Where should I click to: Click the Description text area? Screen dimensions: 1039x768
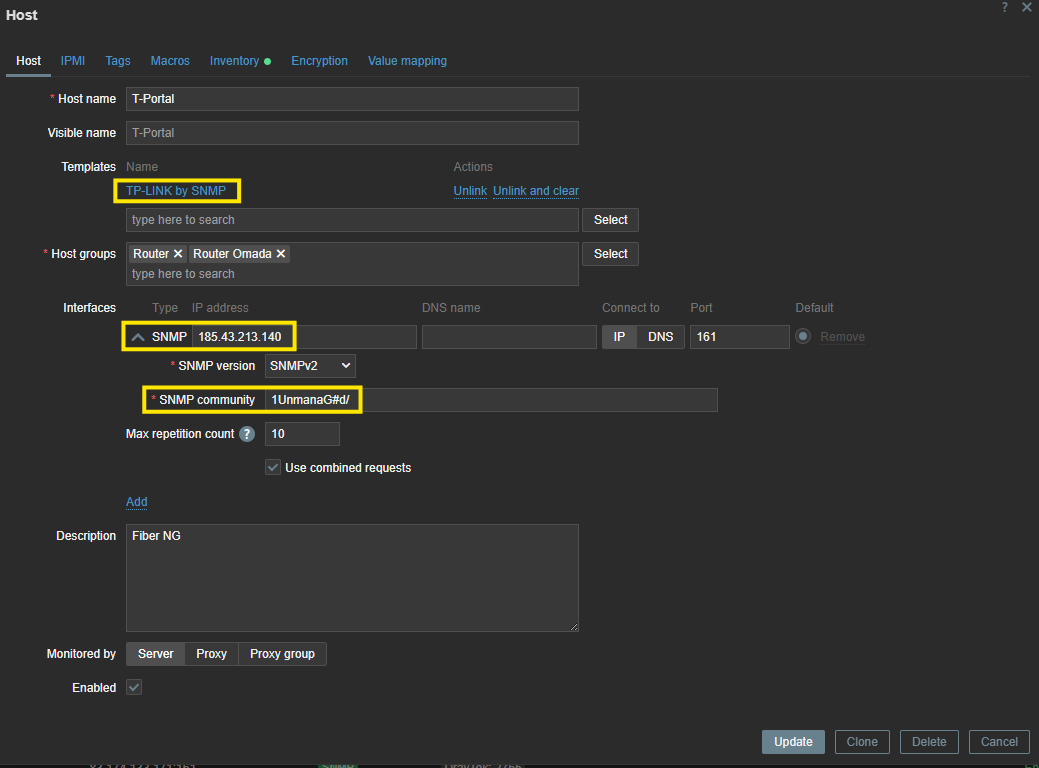[x=353, y=578]
